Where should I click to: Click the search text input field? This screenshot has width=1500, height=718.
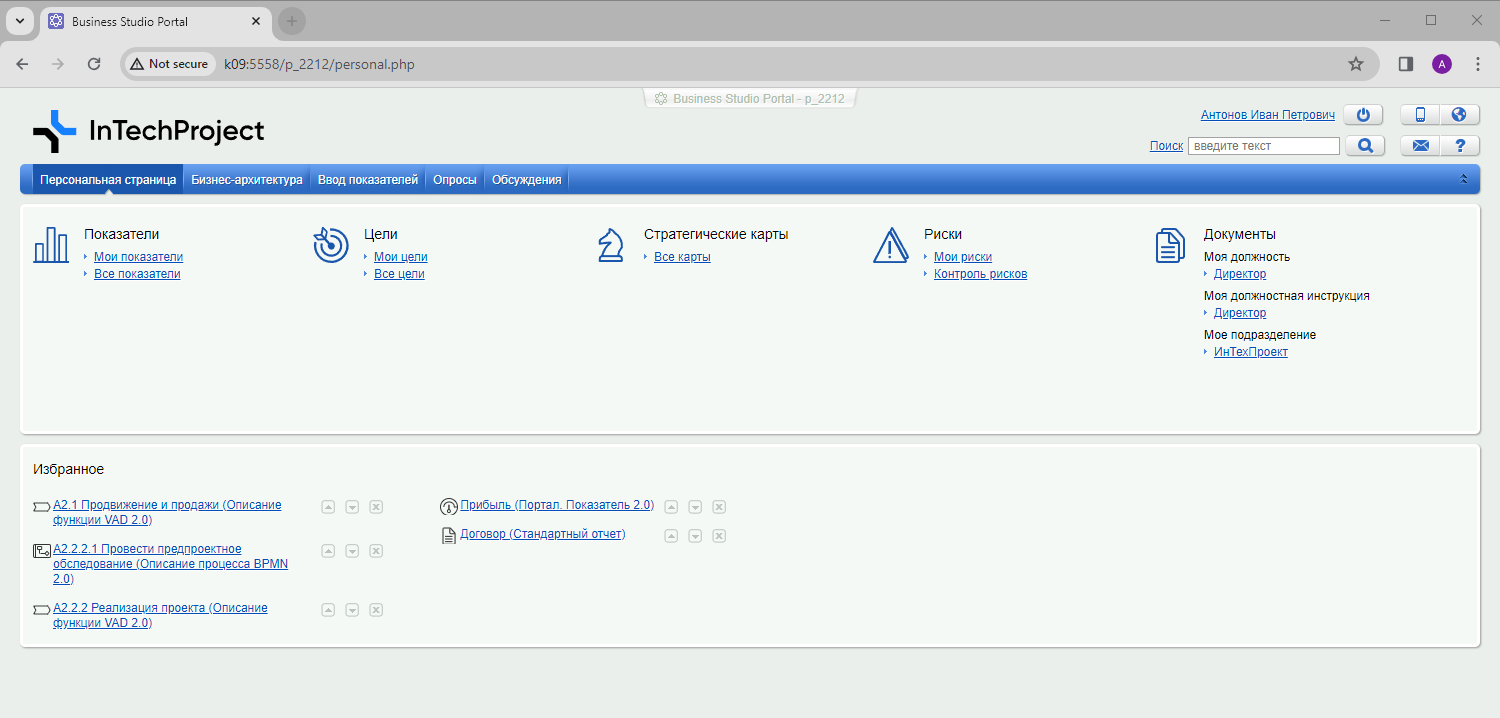tap(1263, 146)
